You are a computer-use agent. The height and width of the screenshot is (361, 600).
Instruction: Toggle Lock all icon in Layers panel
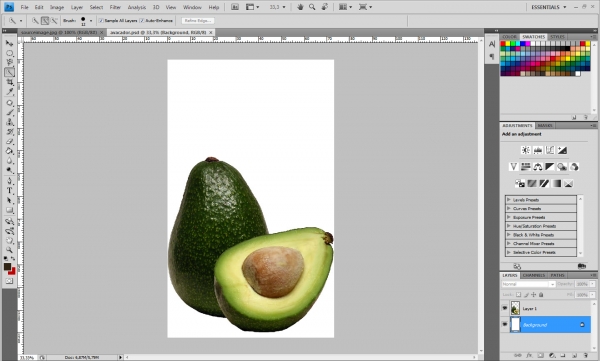(541, 295)
